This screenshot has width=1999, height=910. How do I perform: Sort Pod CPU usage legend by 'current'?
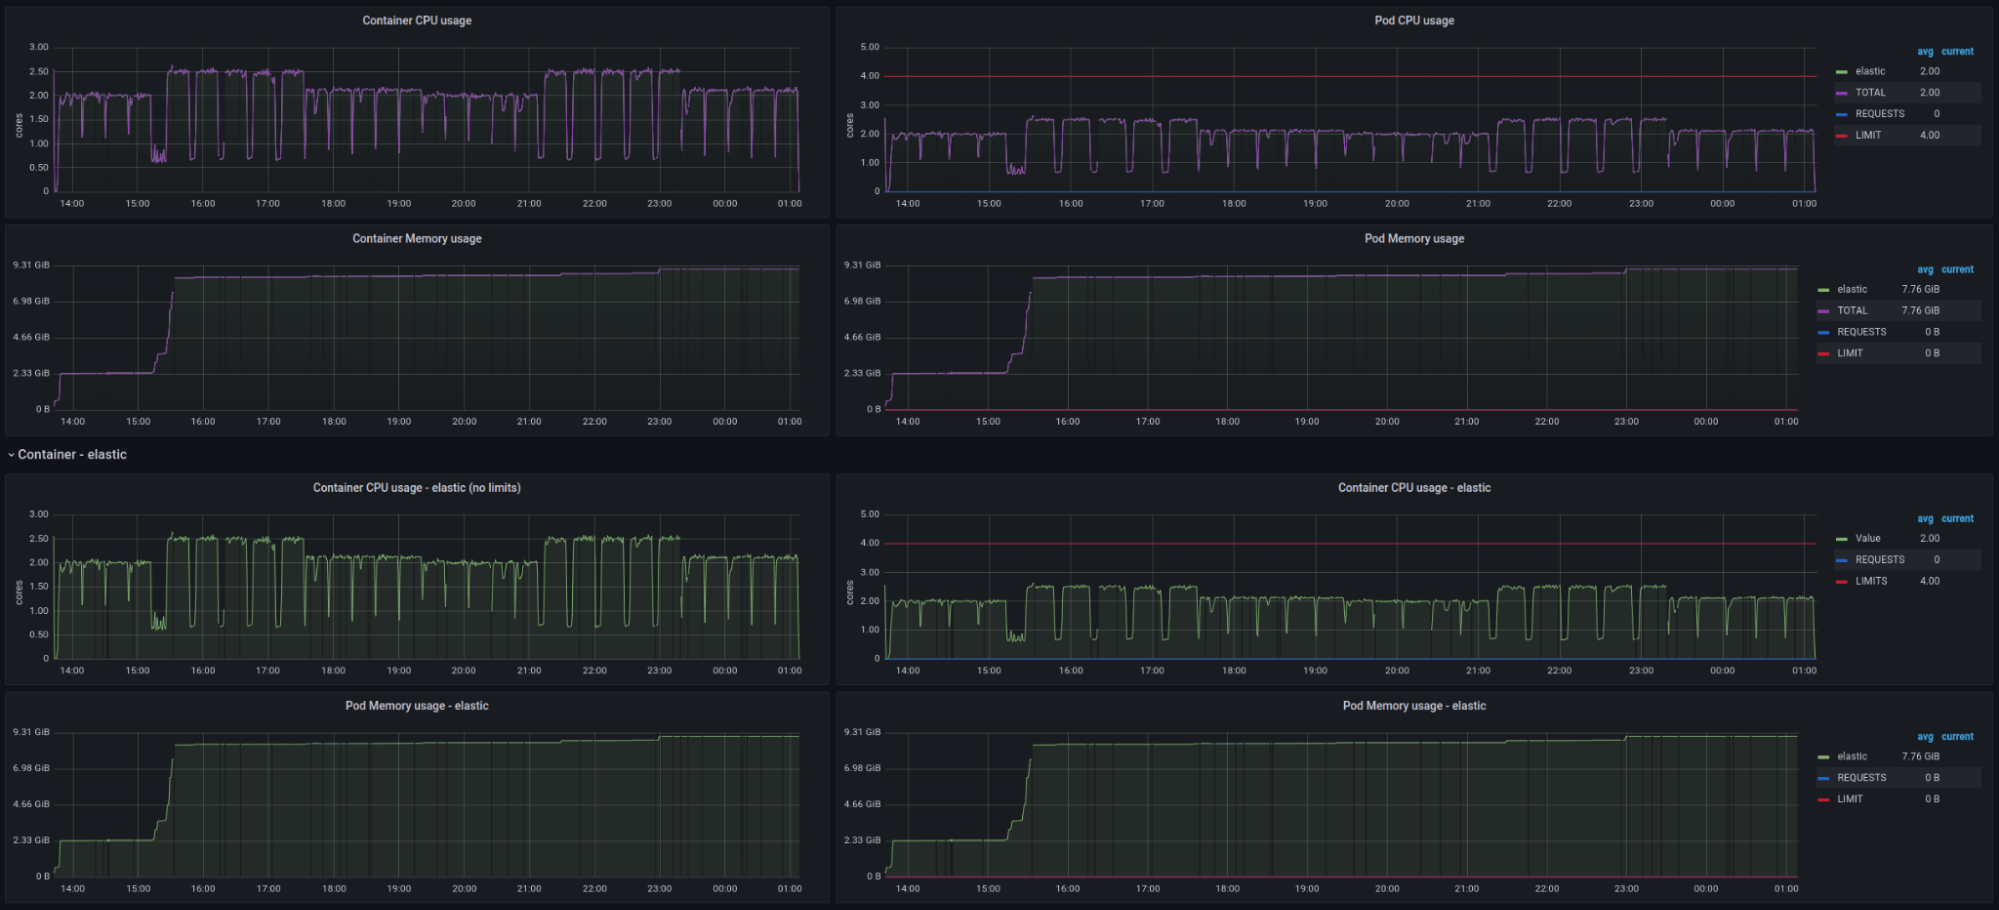1958,52
